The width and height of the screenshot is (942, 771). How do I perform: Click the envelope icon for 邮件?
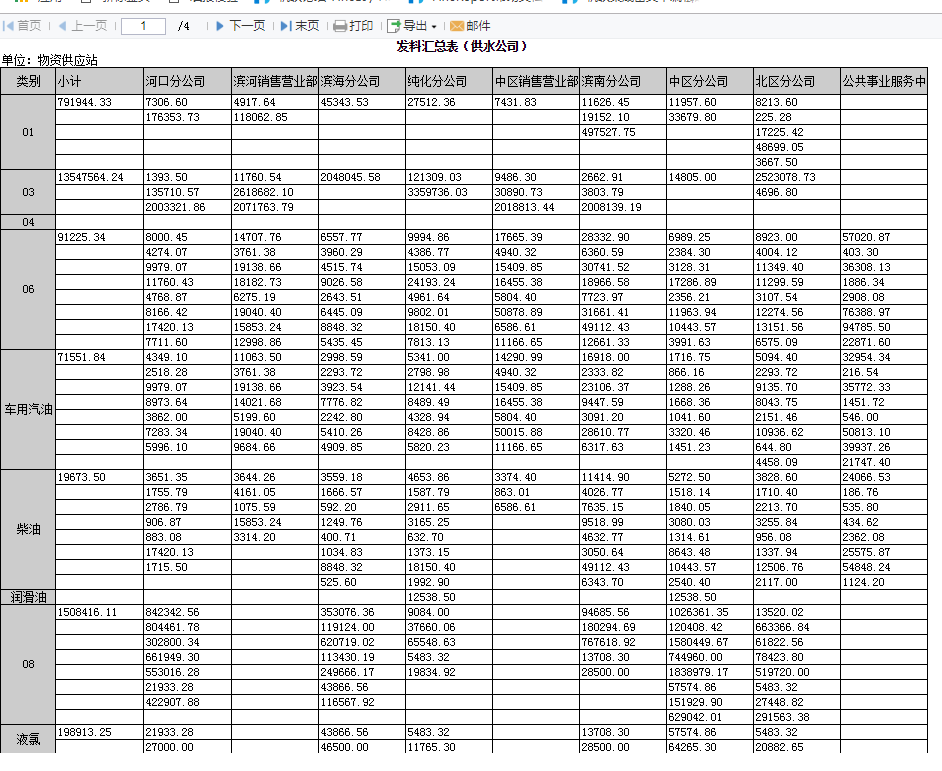coord(457,26)
